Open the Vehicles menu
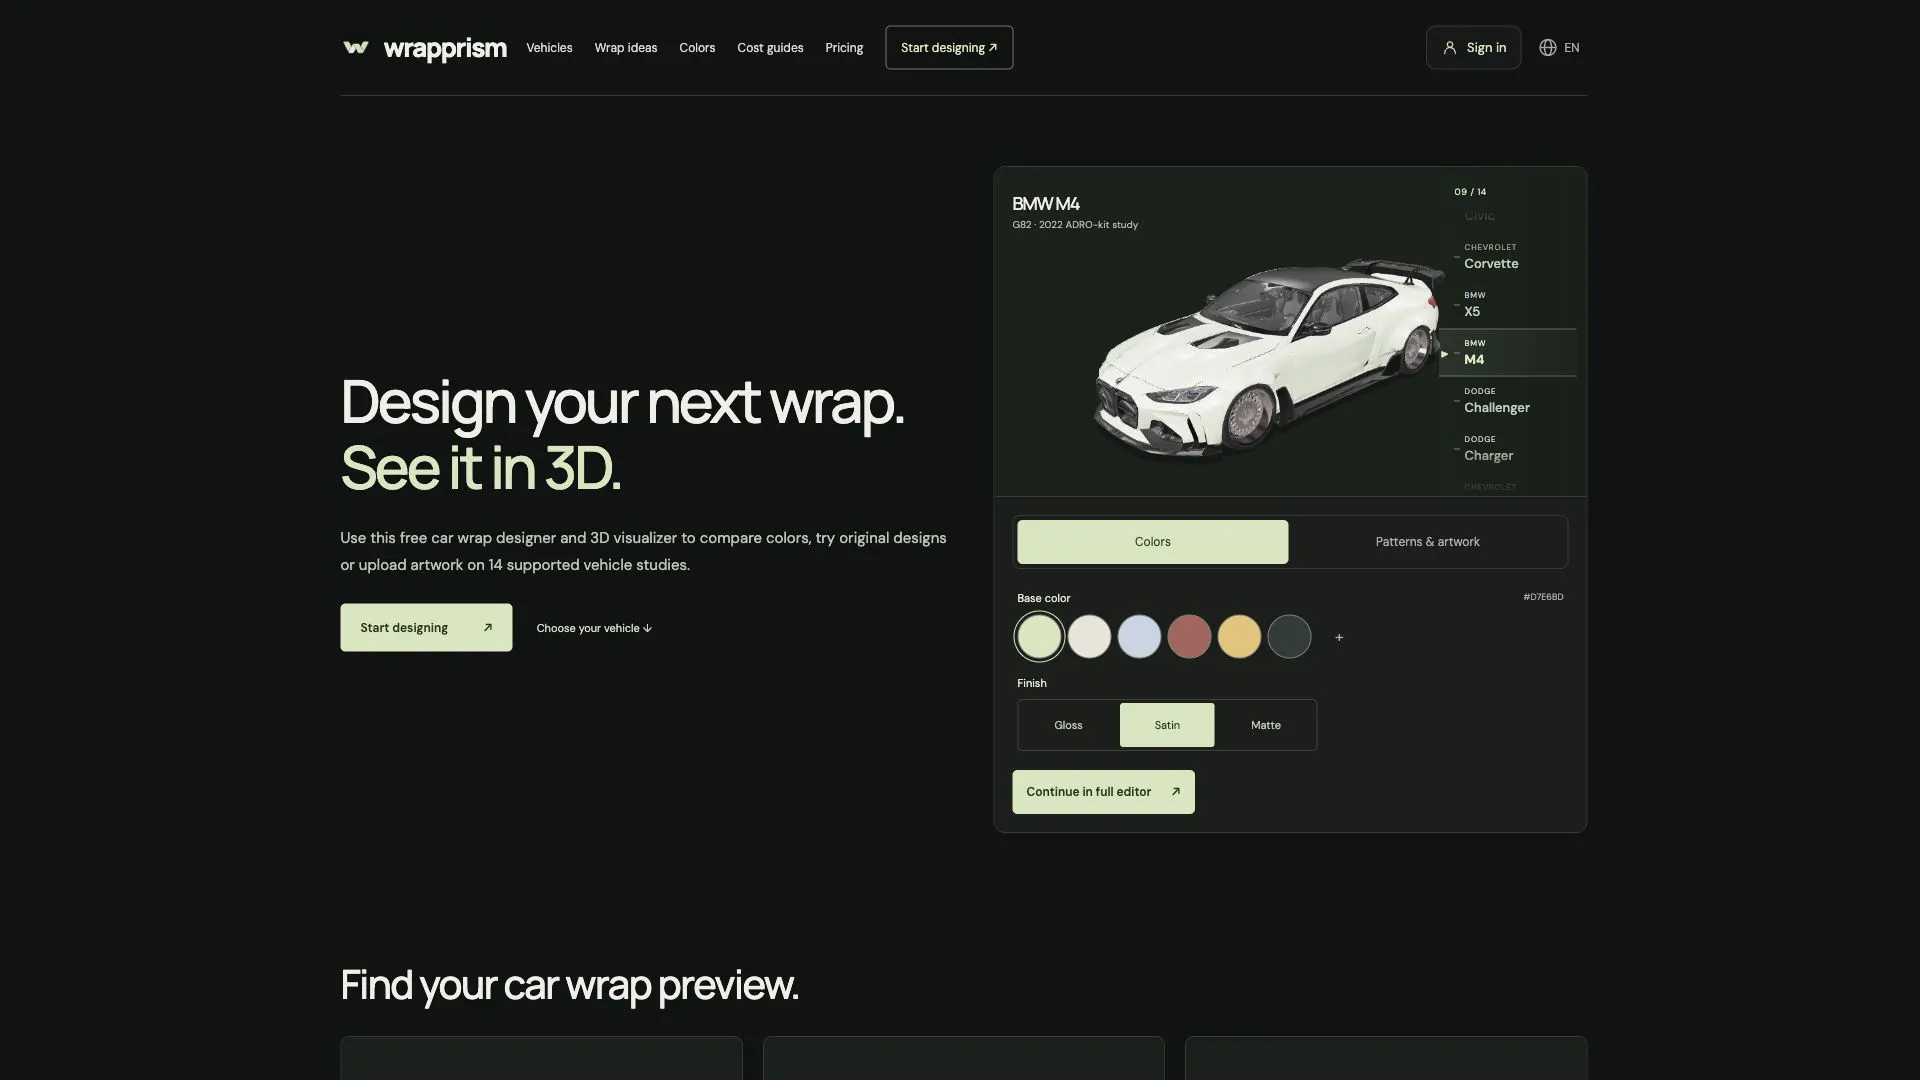 click(x=549, y=48)
